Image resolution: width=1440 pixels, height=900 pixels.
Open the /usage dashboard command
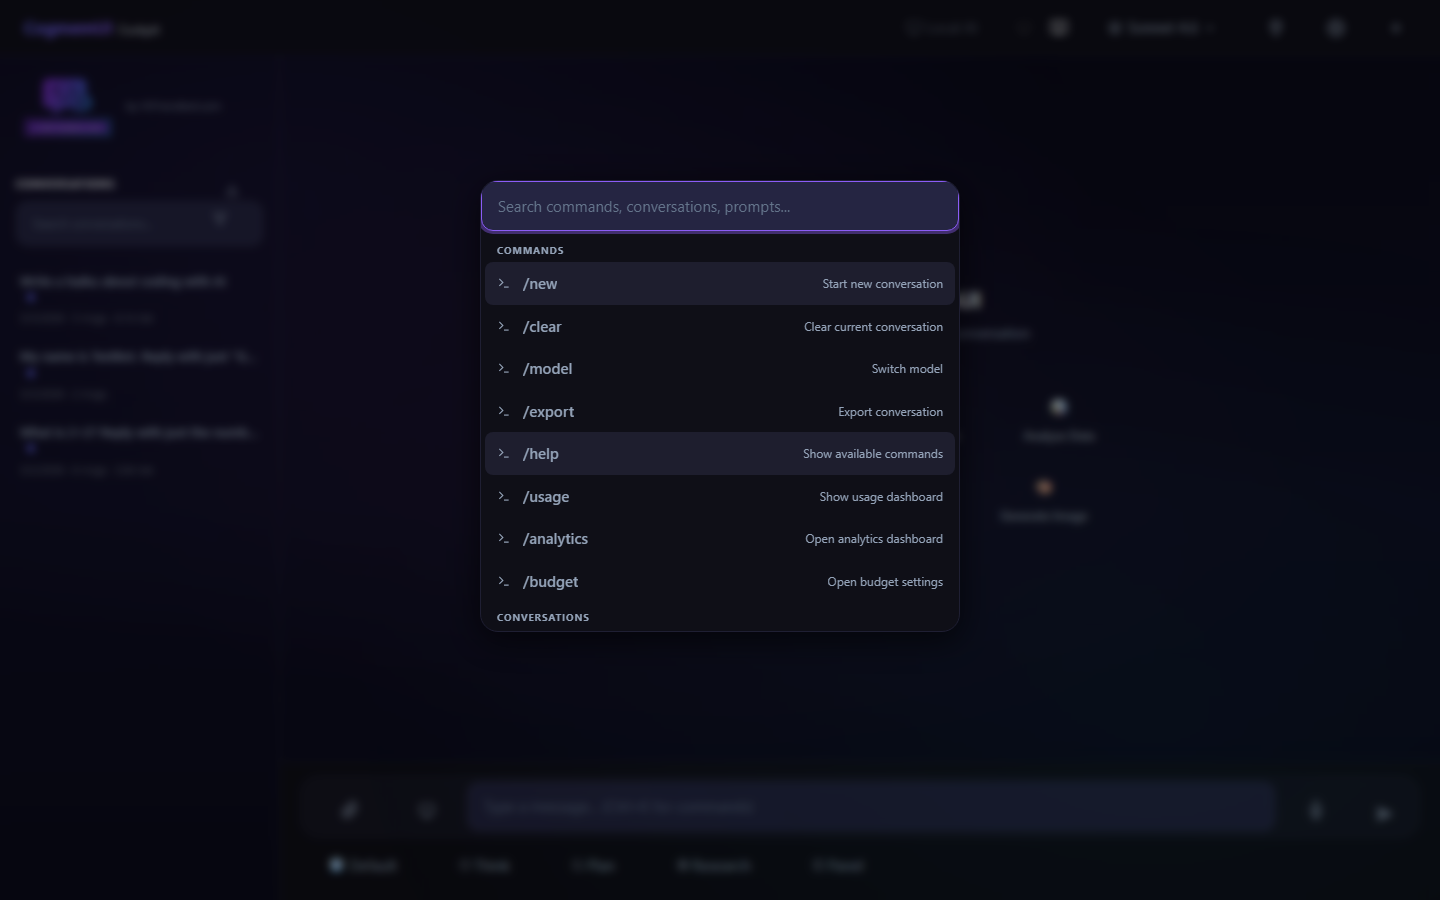click(720, 497)
